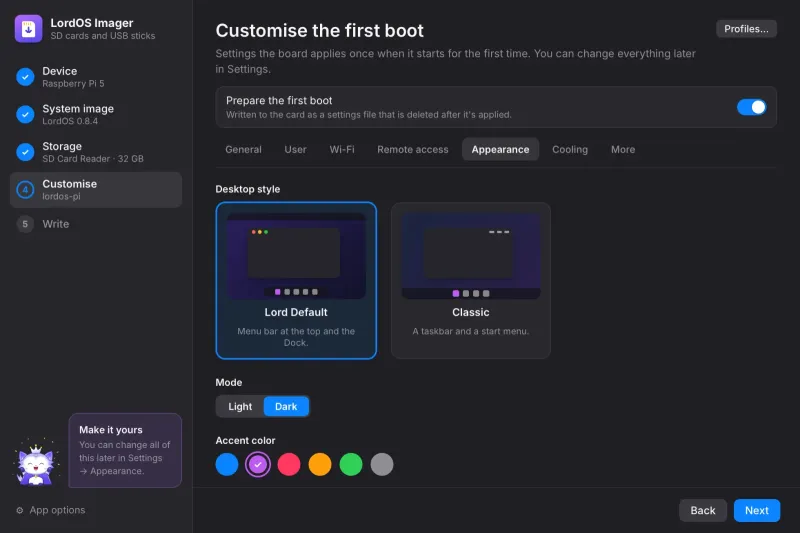
Task: Pick the green accent color
Action: point(351,465)
